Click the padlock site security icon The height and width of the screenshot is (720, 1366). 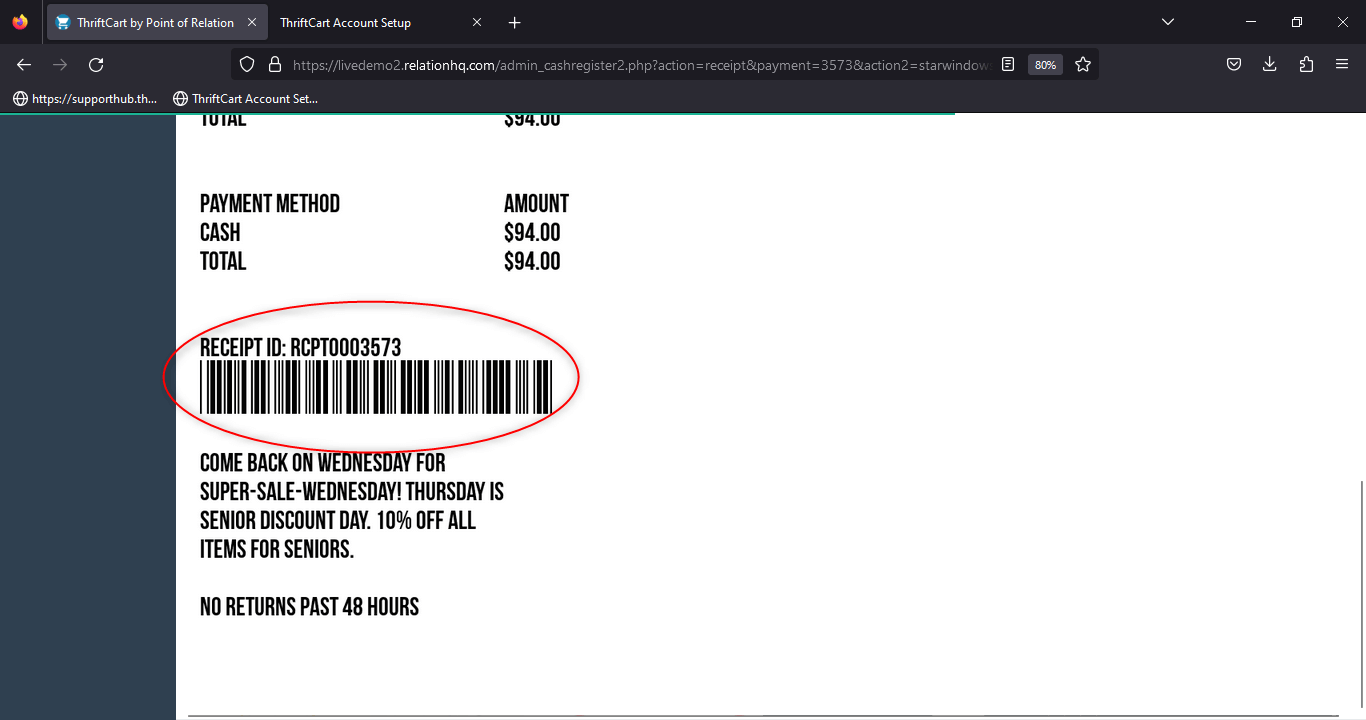[x=274, y=63]
